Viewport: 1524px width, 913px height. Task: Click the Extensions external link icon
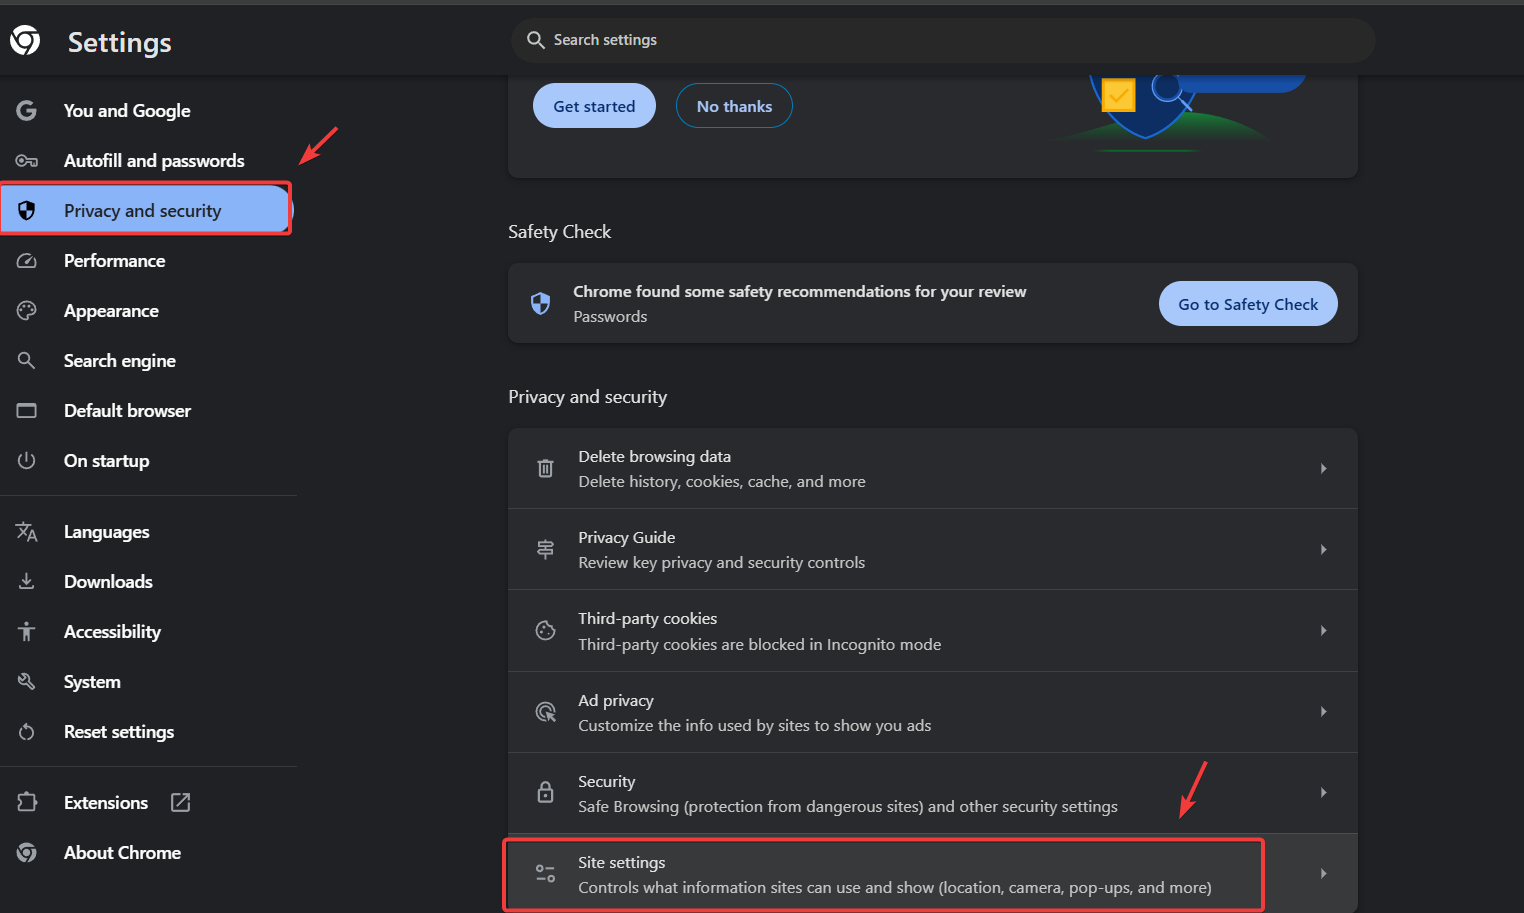[x=181, y=802]
